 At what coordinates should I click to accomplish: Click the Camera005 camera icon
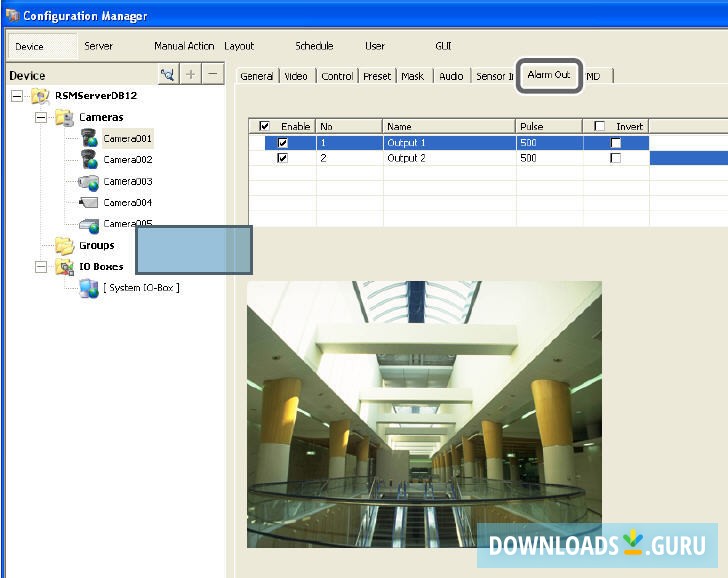89,226
